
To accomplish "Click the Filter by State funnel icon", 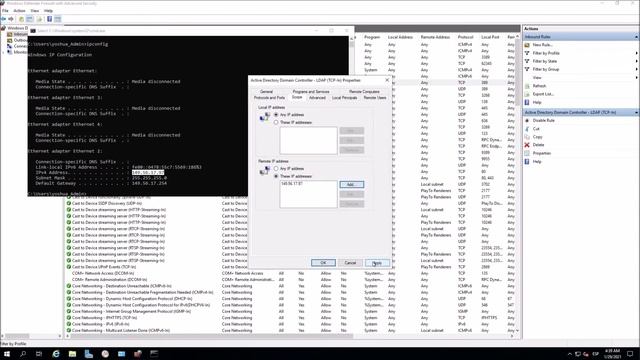I will tap(527, 61).
